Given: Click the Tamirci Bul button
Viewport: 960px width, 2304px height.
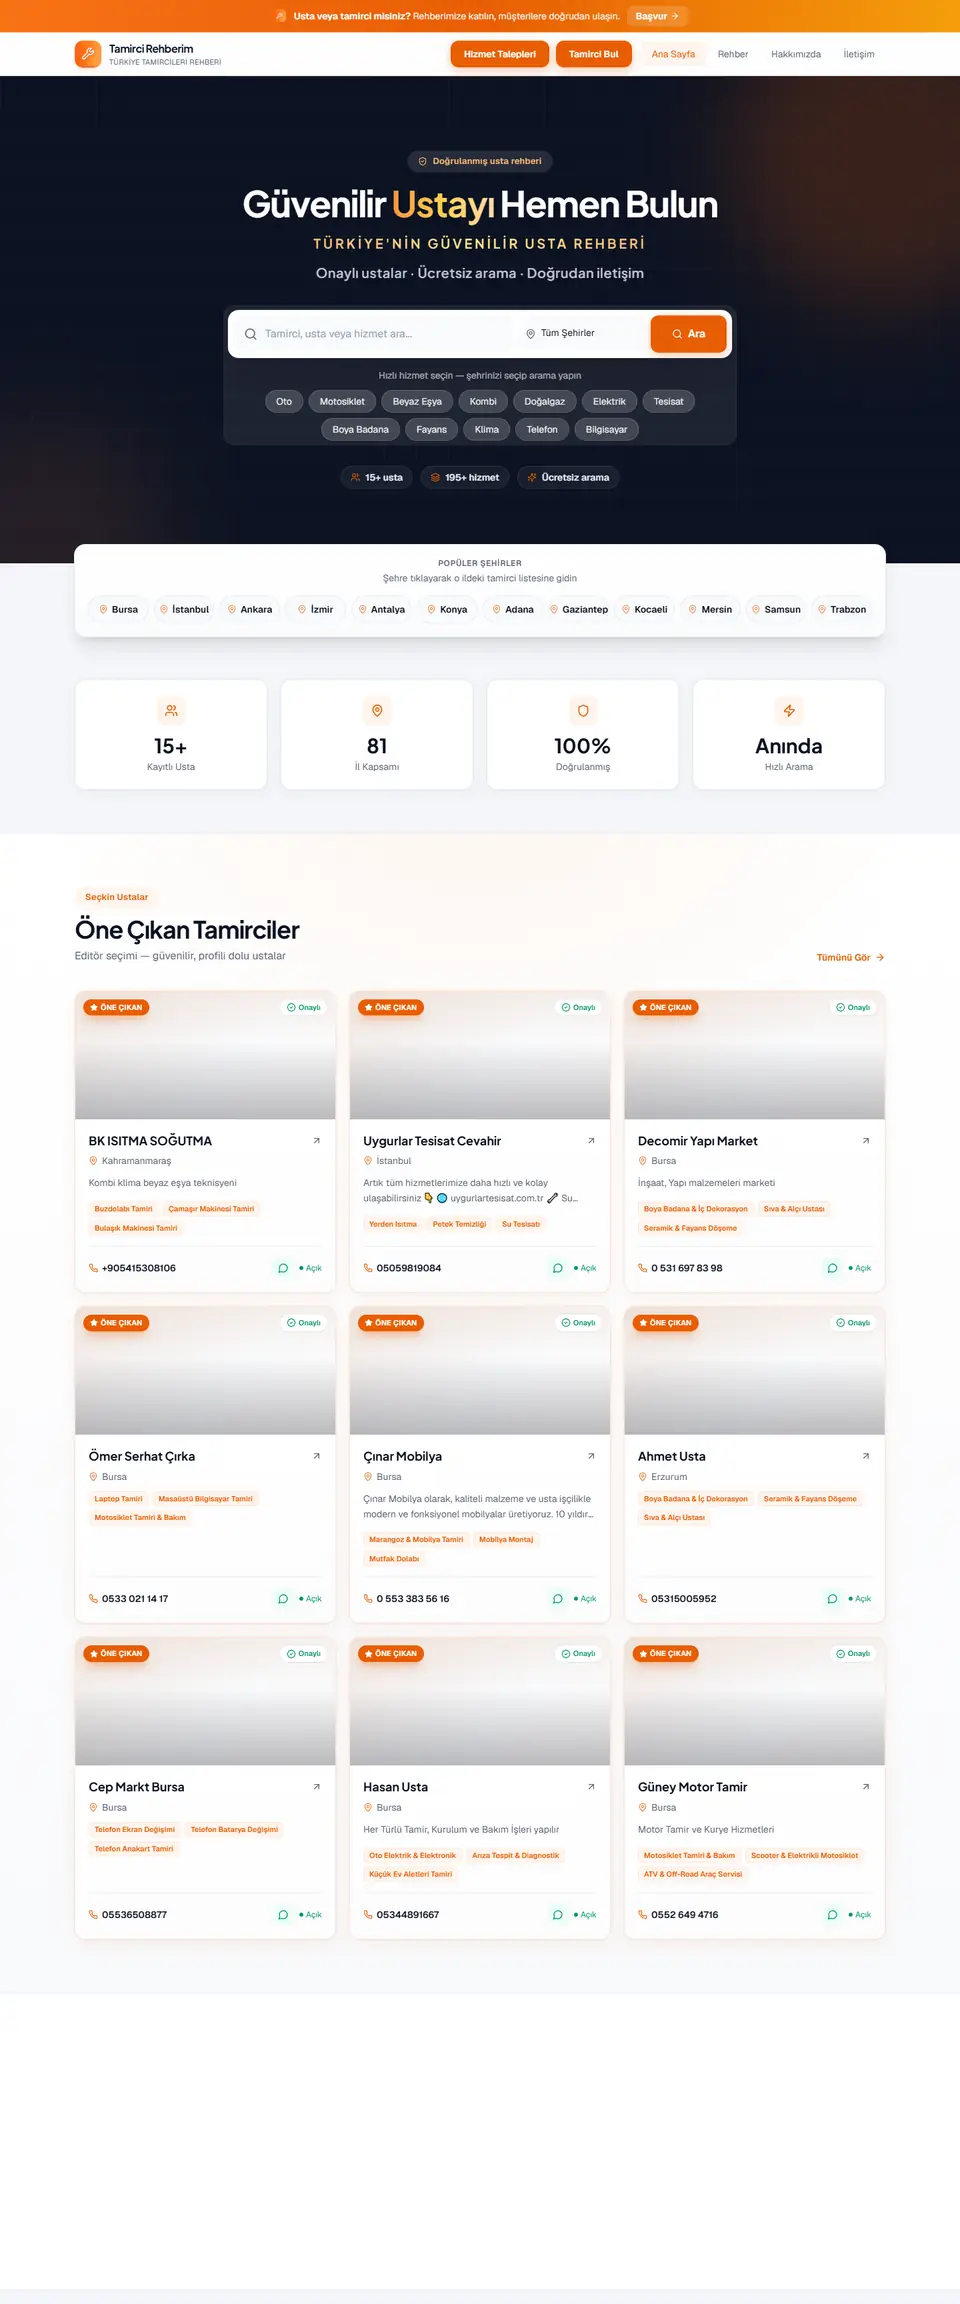Looking at the screenshot, I should [x=594, y=54].
